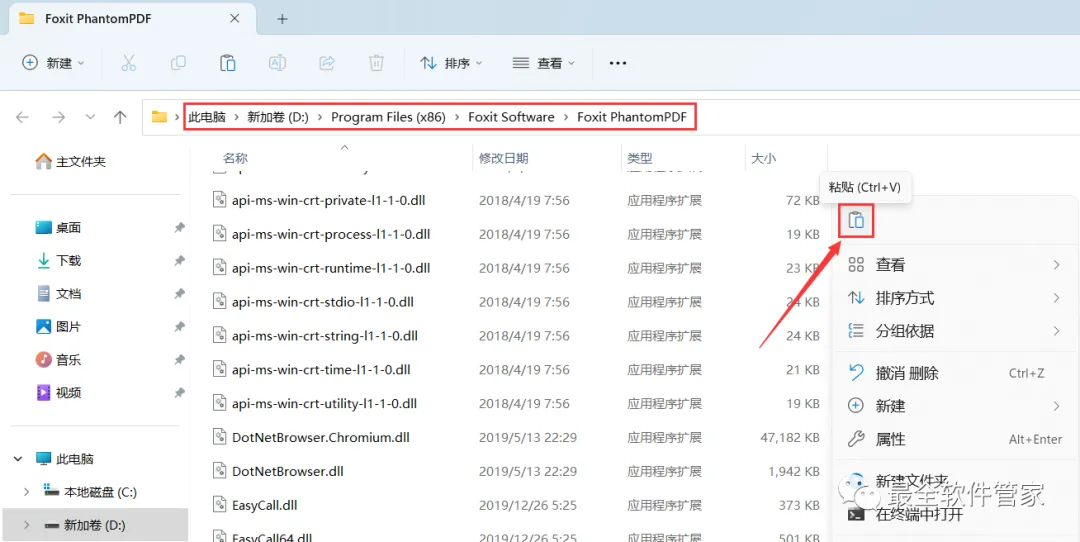
Task: Collapse the 此电脑 tree node
Action: 19,459
